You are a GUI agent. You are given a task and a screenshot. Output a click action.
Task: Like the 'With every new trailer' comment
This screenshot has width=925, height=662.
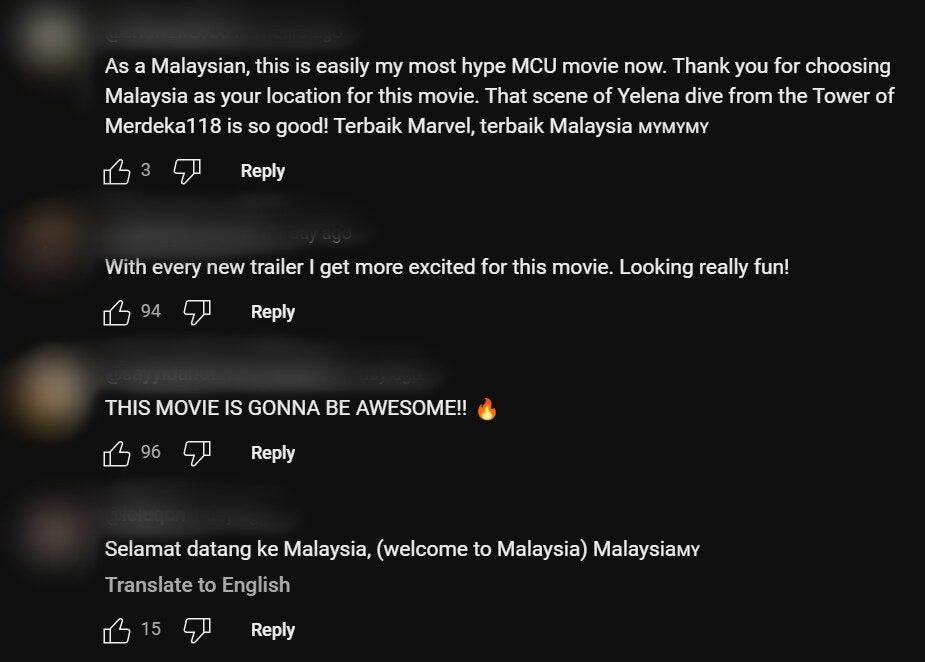point(116,313)
